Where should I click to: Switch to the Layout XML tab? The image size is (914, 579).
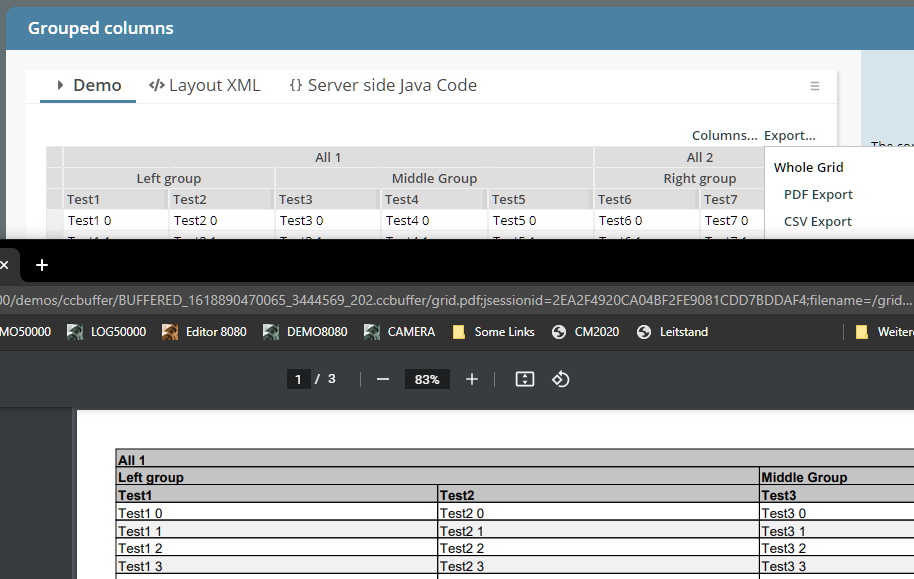coord(204,86)
